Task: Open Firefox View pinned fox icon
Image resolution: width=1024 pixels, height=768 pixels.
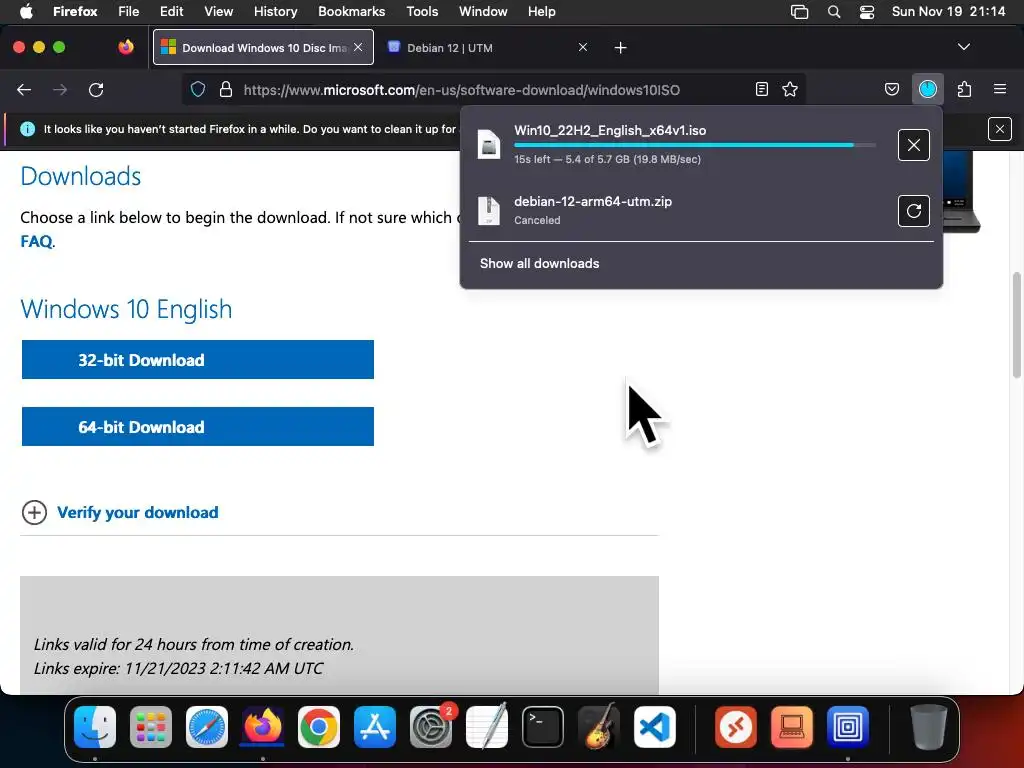Action: click(126, 47)
